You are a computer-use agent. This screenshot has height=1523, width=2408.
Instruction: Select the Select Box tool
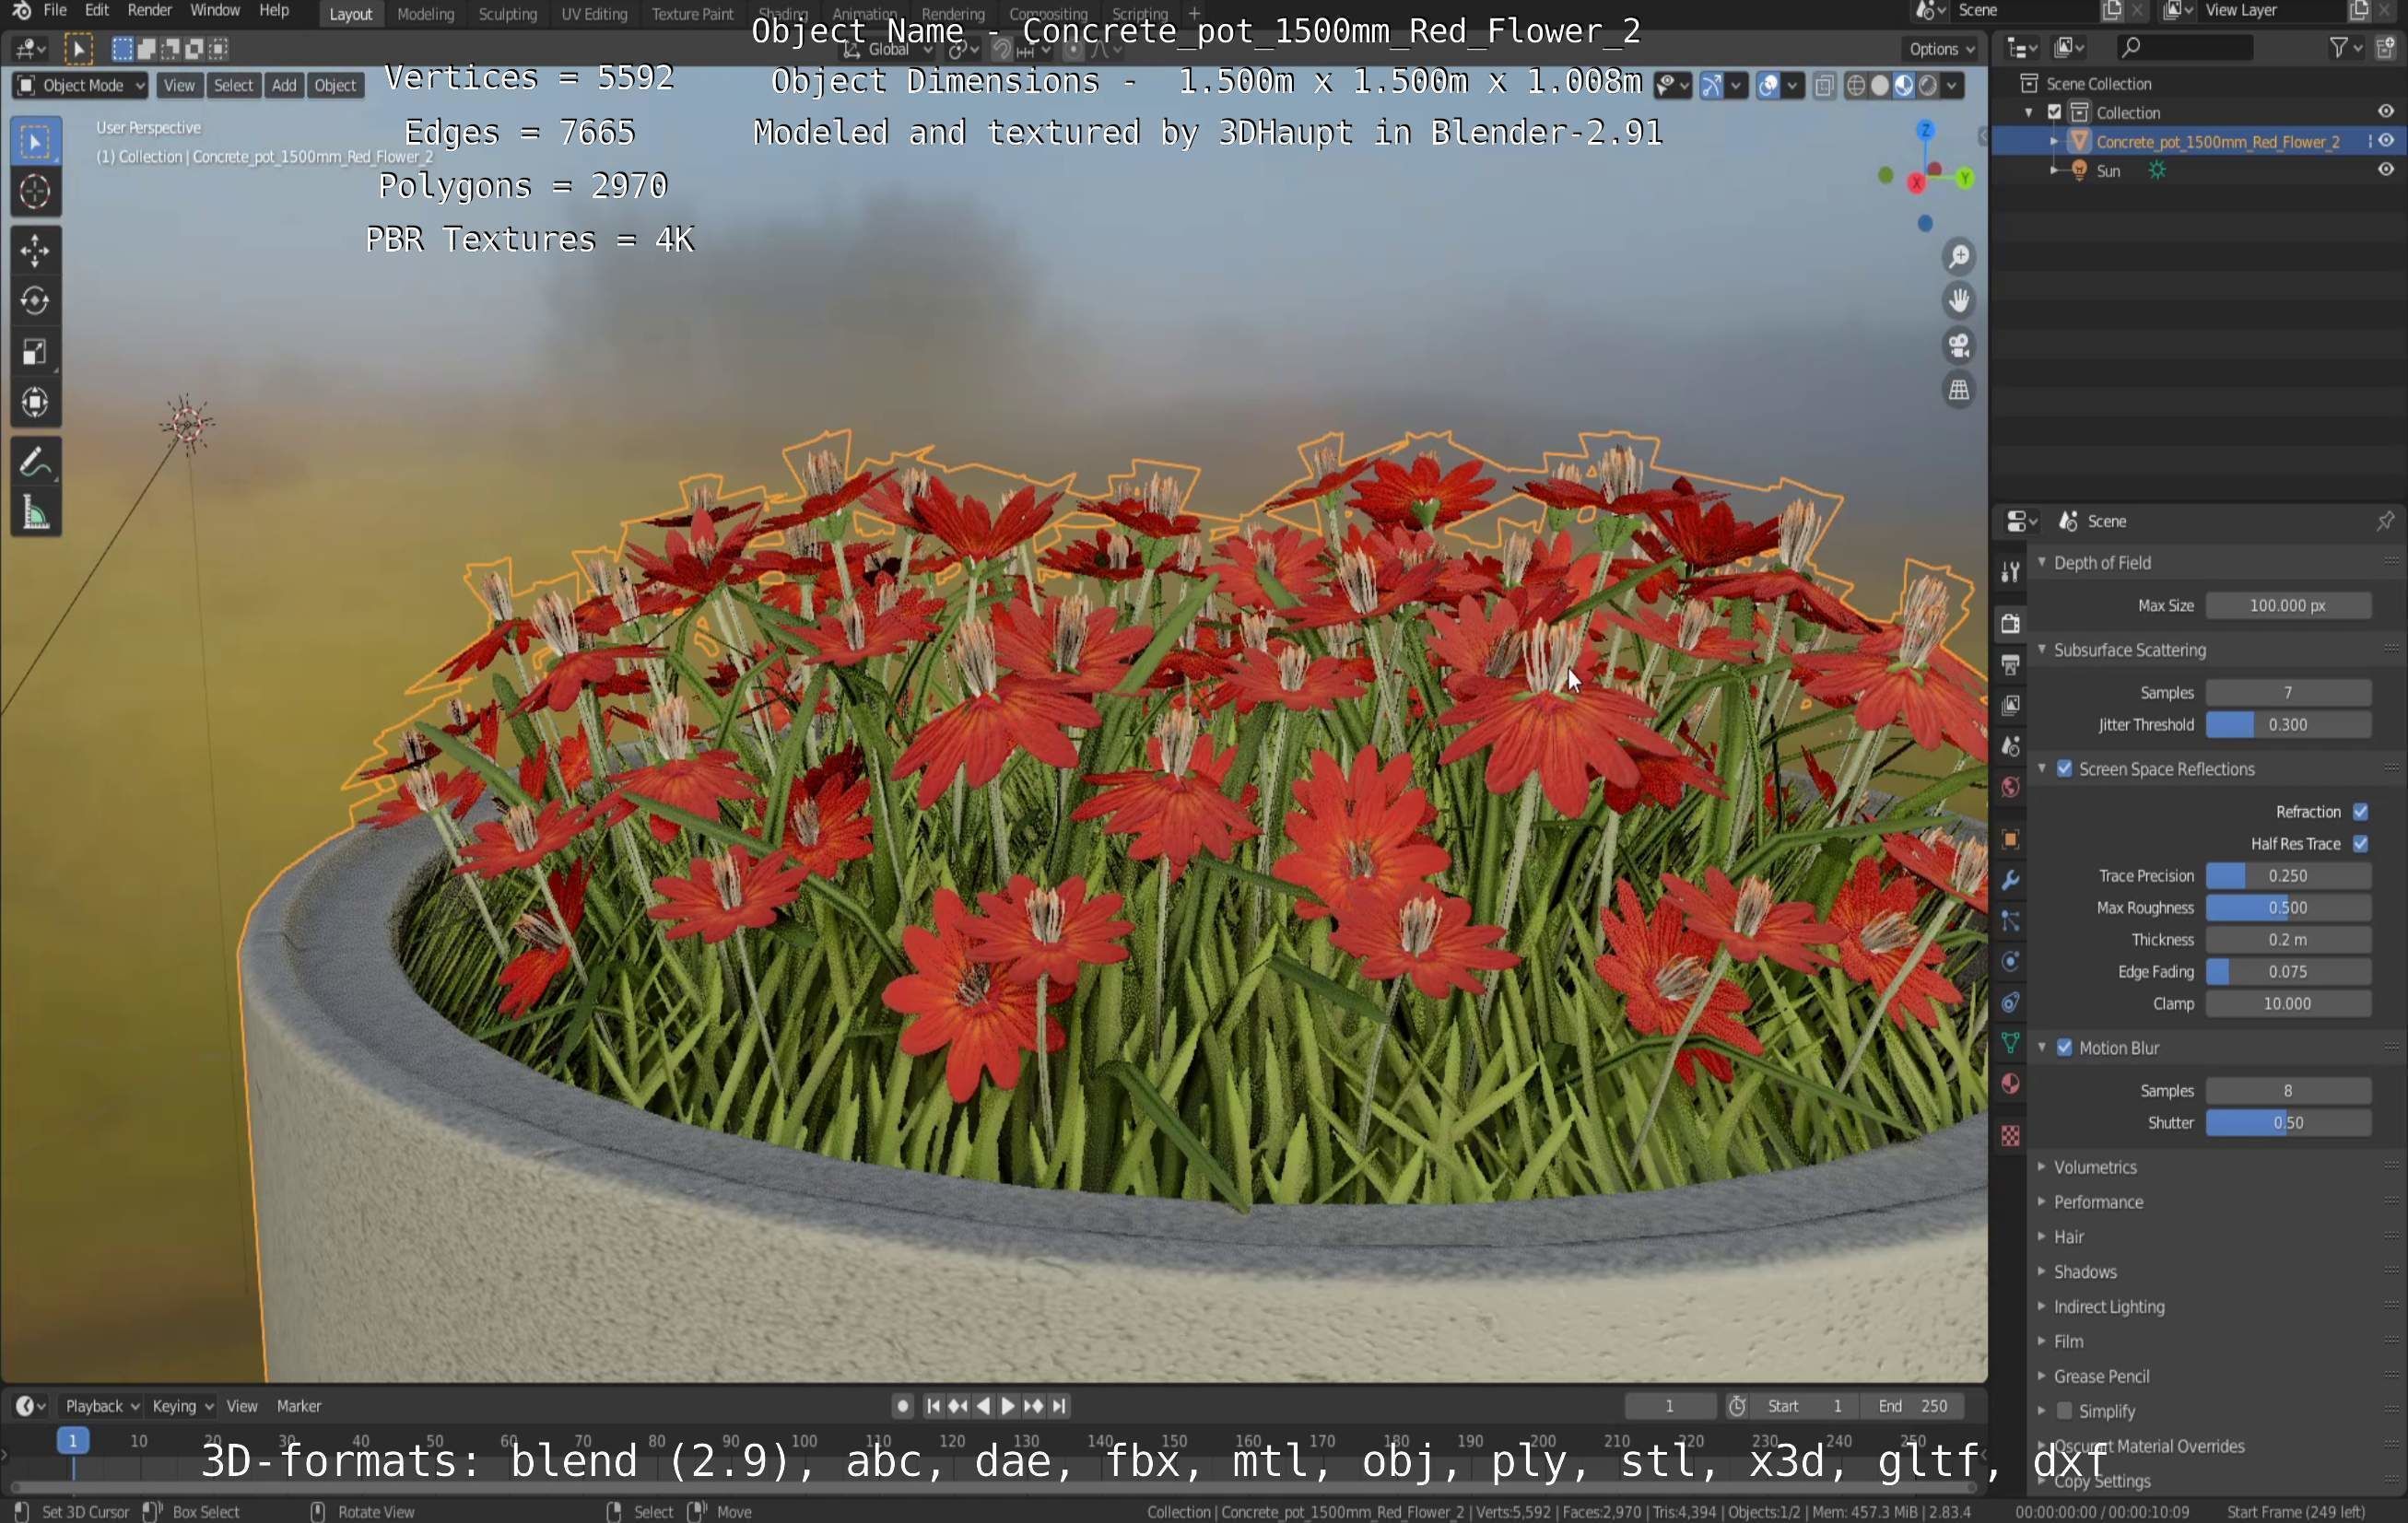35,142
